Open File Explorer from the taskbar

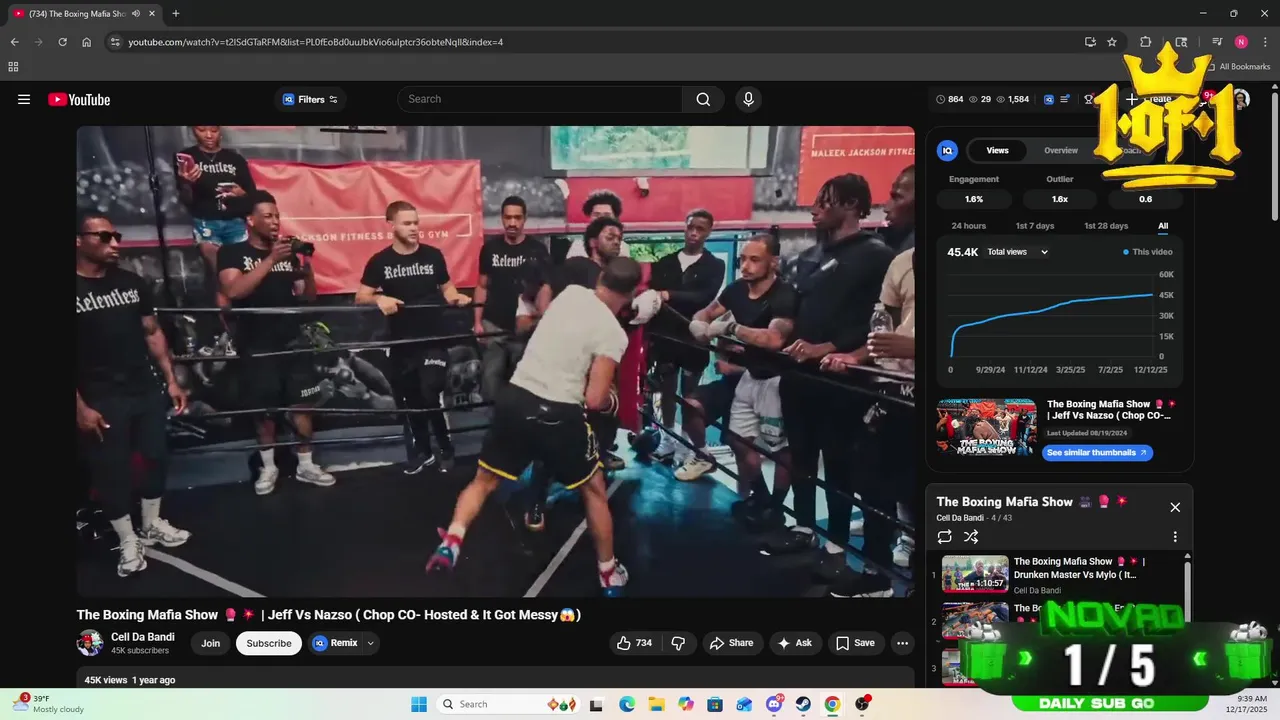[656, 704]
